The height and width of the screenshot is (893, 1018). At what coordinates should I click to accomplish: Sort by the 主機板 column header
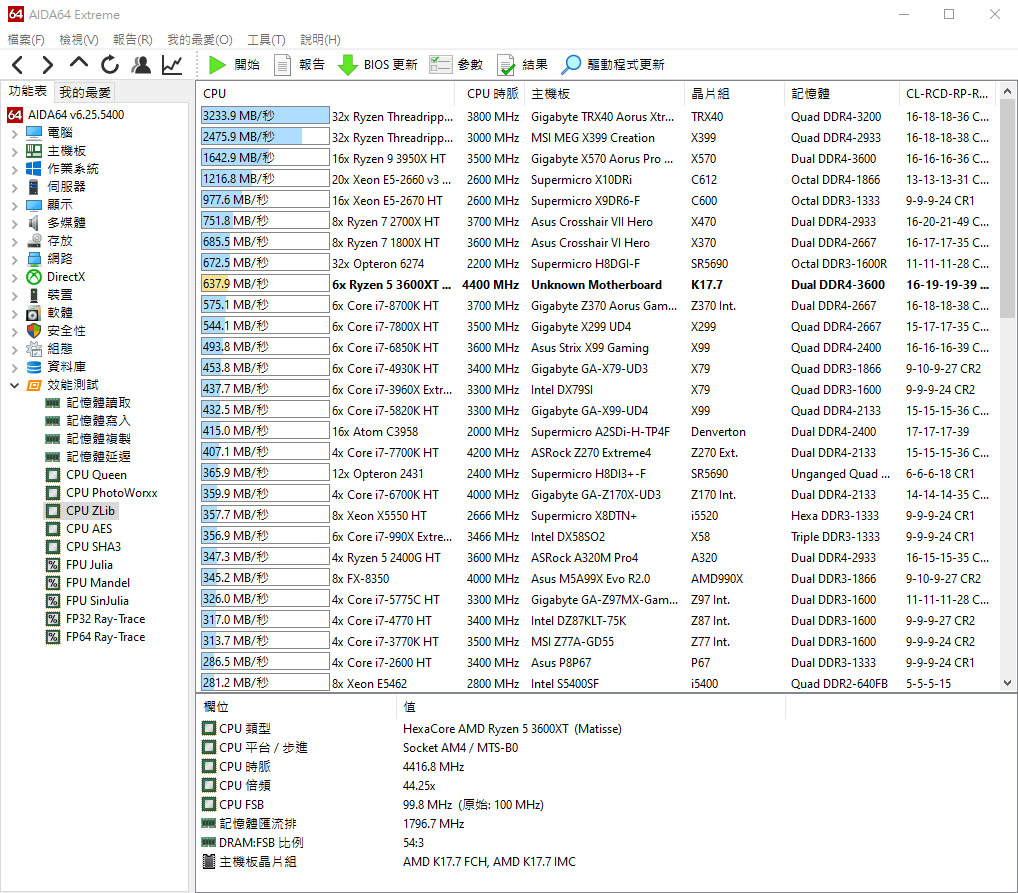pos(605,94)
